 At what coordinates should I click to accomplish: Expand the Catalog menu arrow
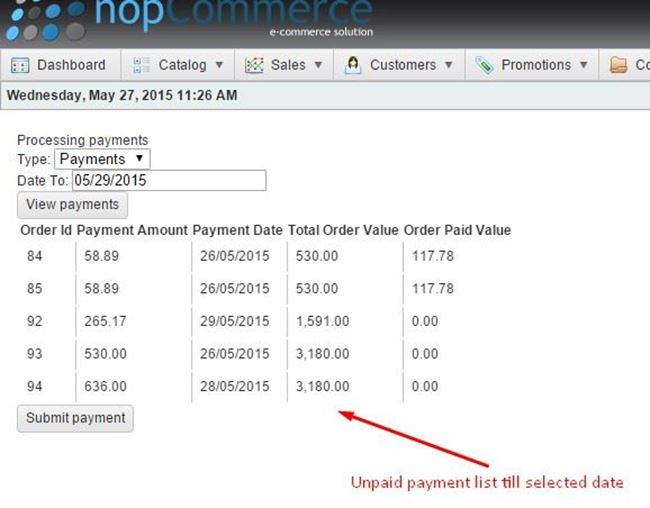point(219,65)
